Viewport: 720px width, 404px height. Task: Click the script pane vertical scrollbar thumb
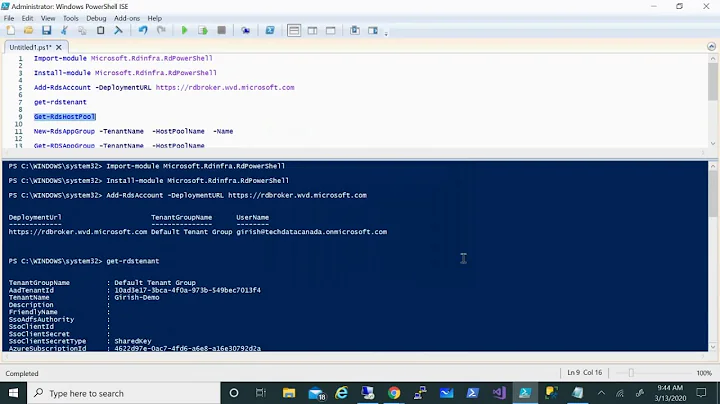[712, 81]
